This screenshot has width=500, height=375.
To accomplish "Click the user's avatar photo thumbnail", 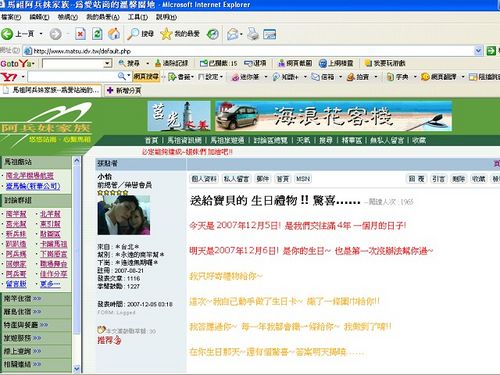I will click(x=124, y=215).
